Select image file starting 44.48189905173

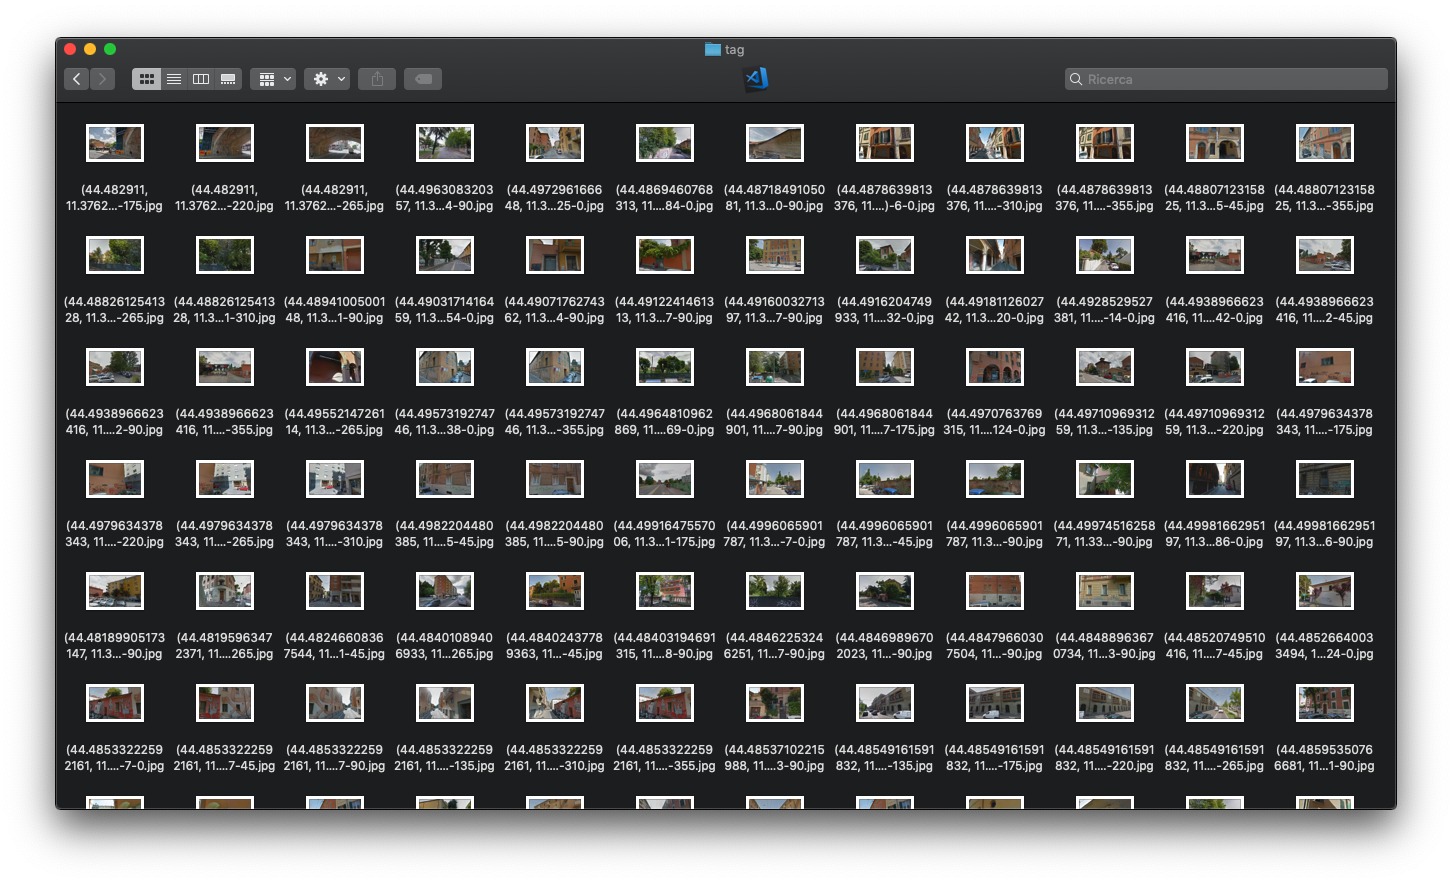[115, 591]
